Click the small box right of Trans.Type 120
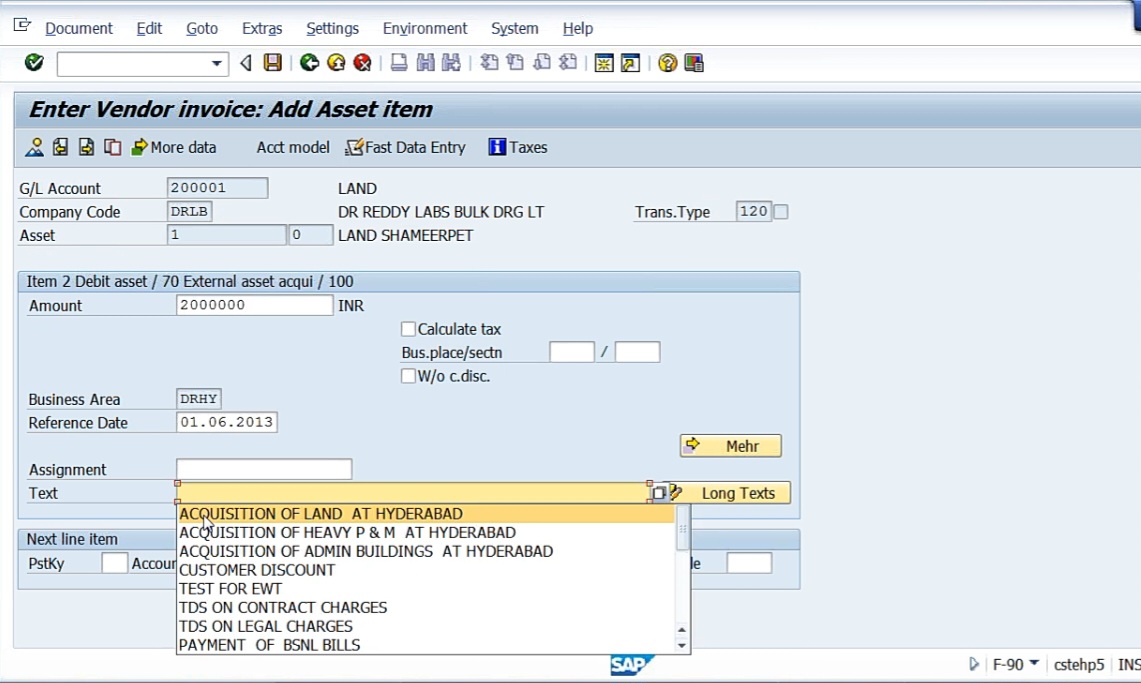This screenshot has height=683, width=1141. [781, 212]
